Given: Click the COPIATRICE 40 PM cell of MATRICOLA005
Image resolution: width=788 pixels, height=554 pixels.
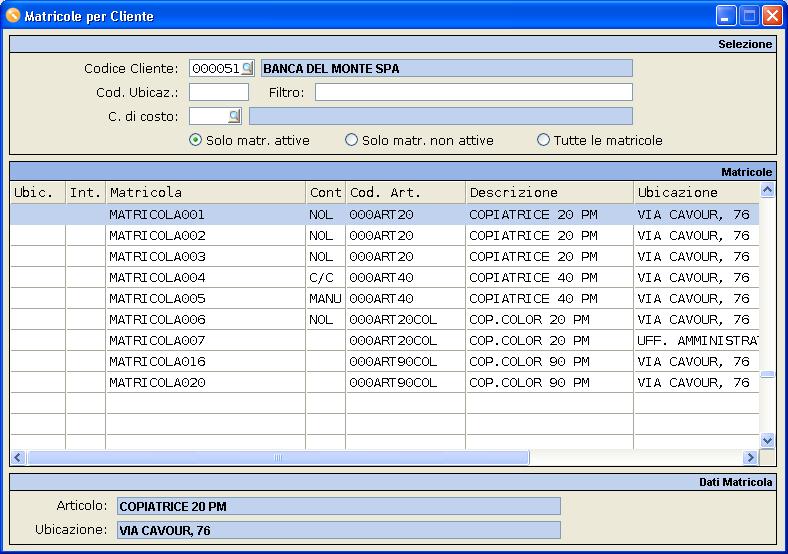Looking at the screenshot, I should pos(549,299).
